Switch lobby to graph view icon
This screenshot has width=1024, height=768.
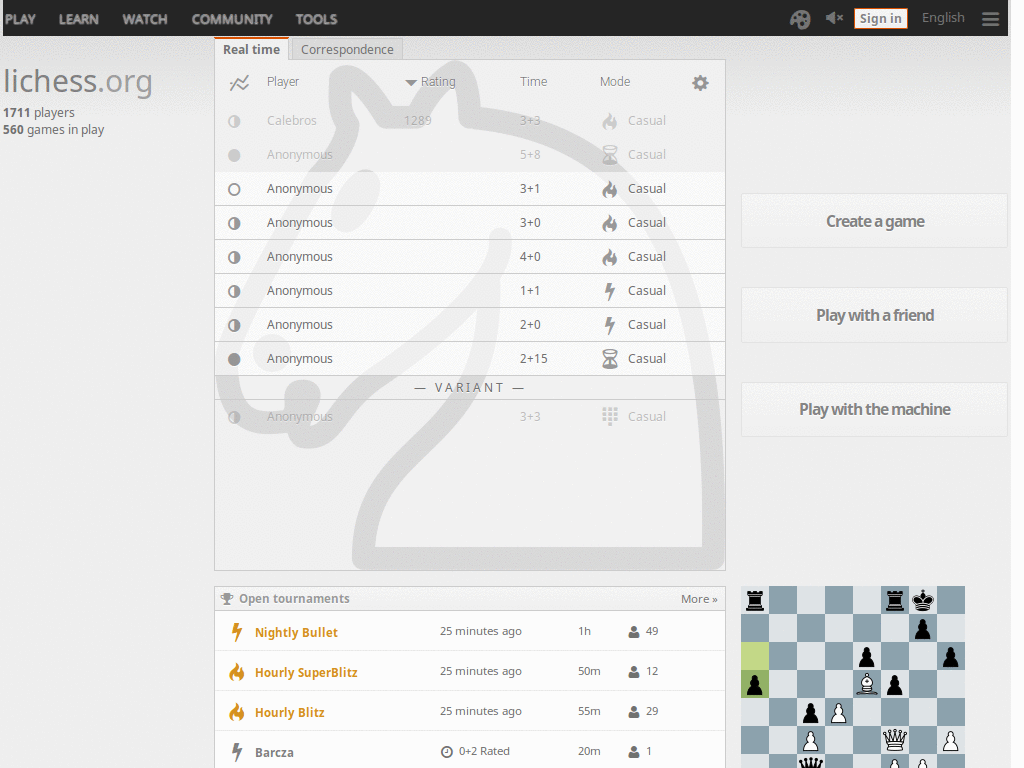[x=239, y=83]
